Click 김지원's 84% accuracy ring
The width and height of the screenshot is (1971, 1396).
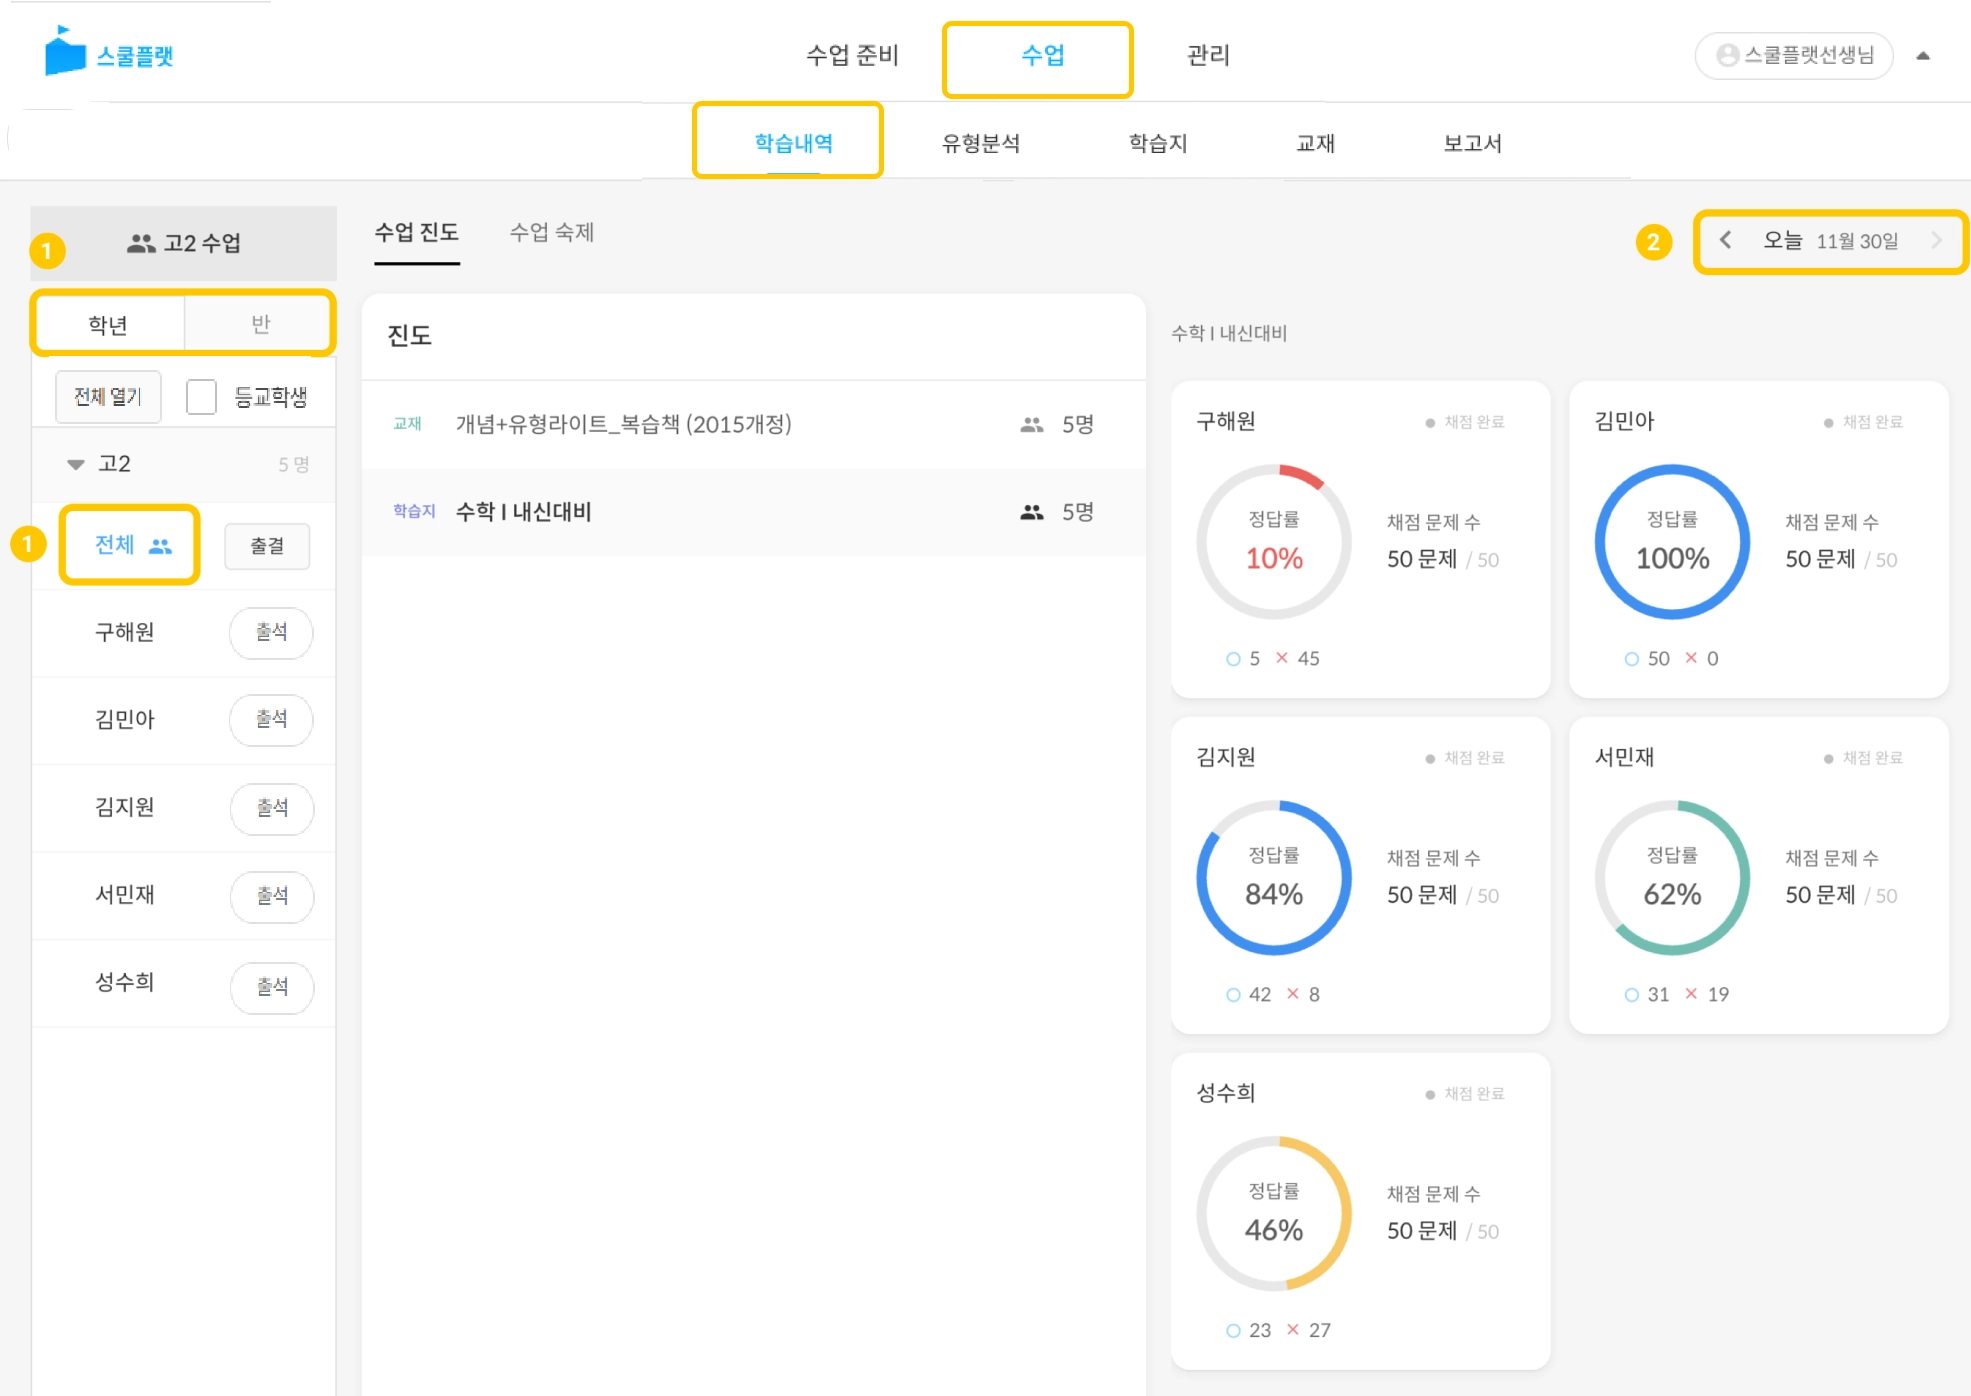tap(1273, 877)
